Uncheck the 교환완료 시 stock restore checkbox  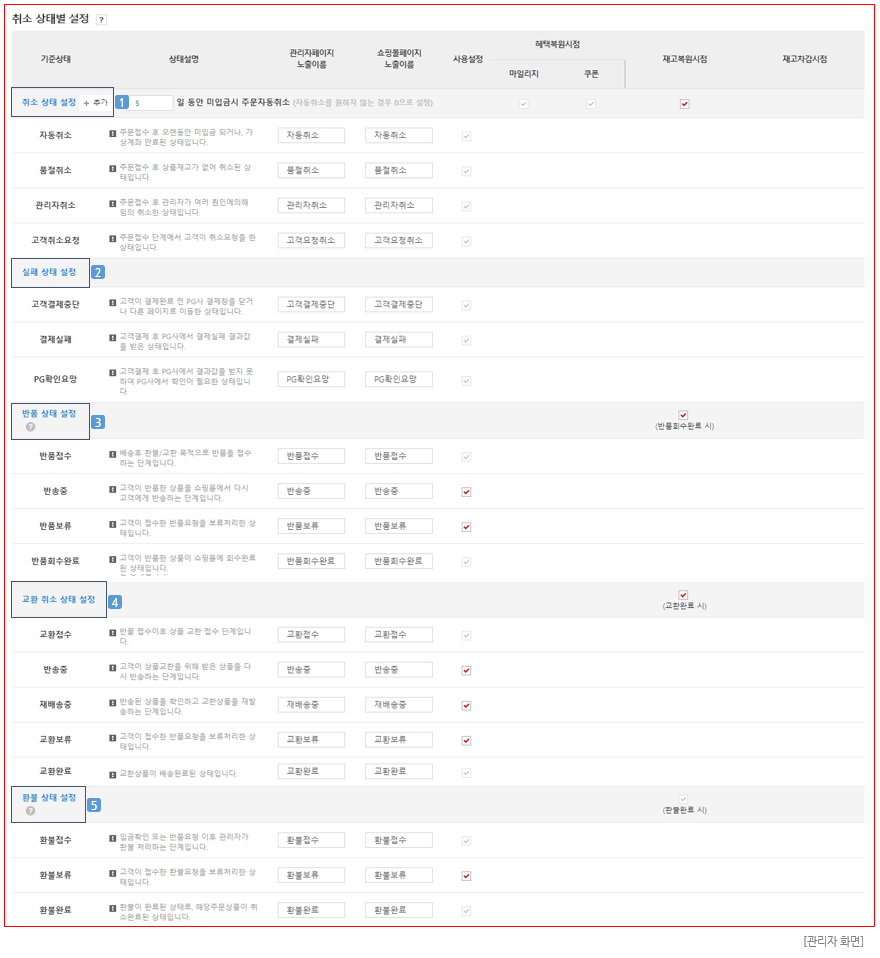tap(683, 594)
